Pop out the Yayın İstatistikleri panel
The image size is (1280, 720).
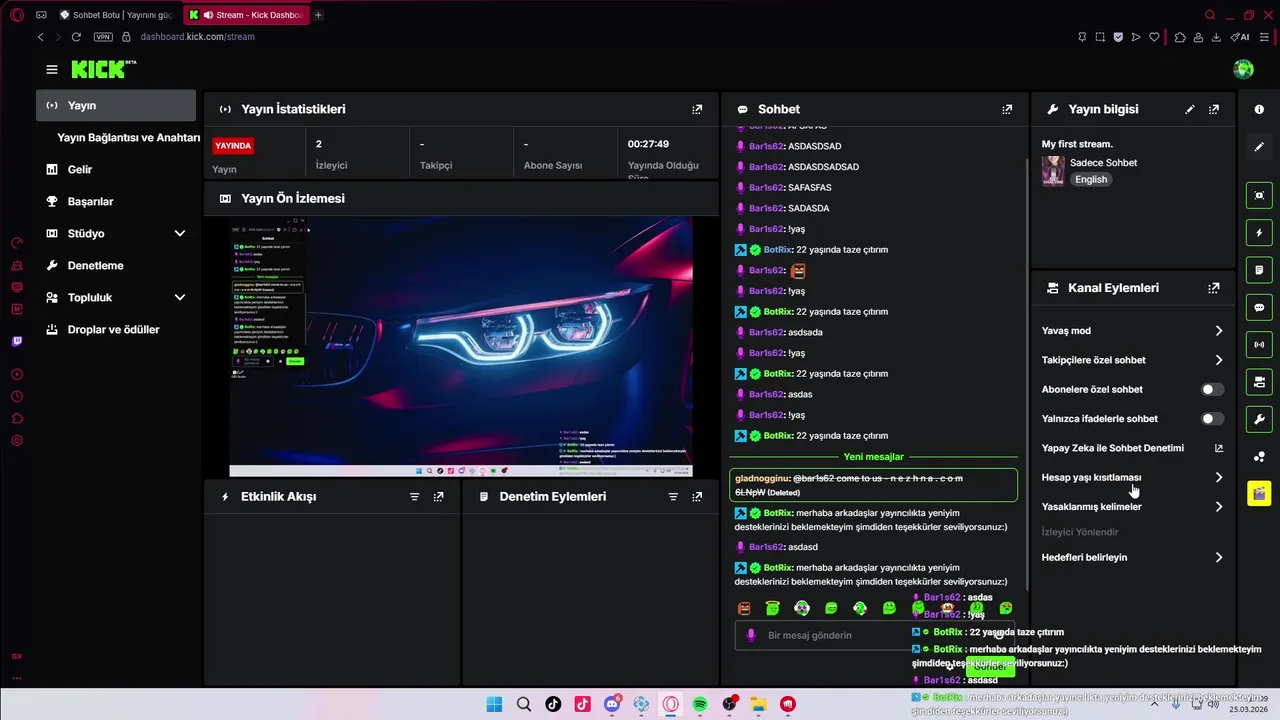coord(697,109)
